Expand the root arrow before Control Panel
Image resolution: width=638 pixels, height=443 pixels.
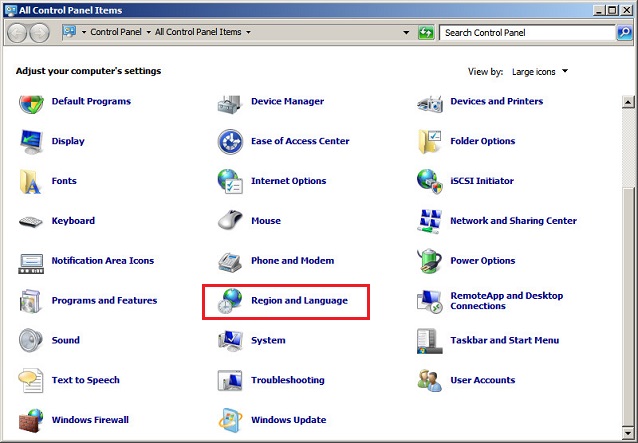[84, 32]
